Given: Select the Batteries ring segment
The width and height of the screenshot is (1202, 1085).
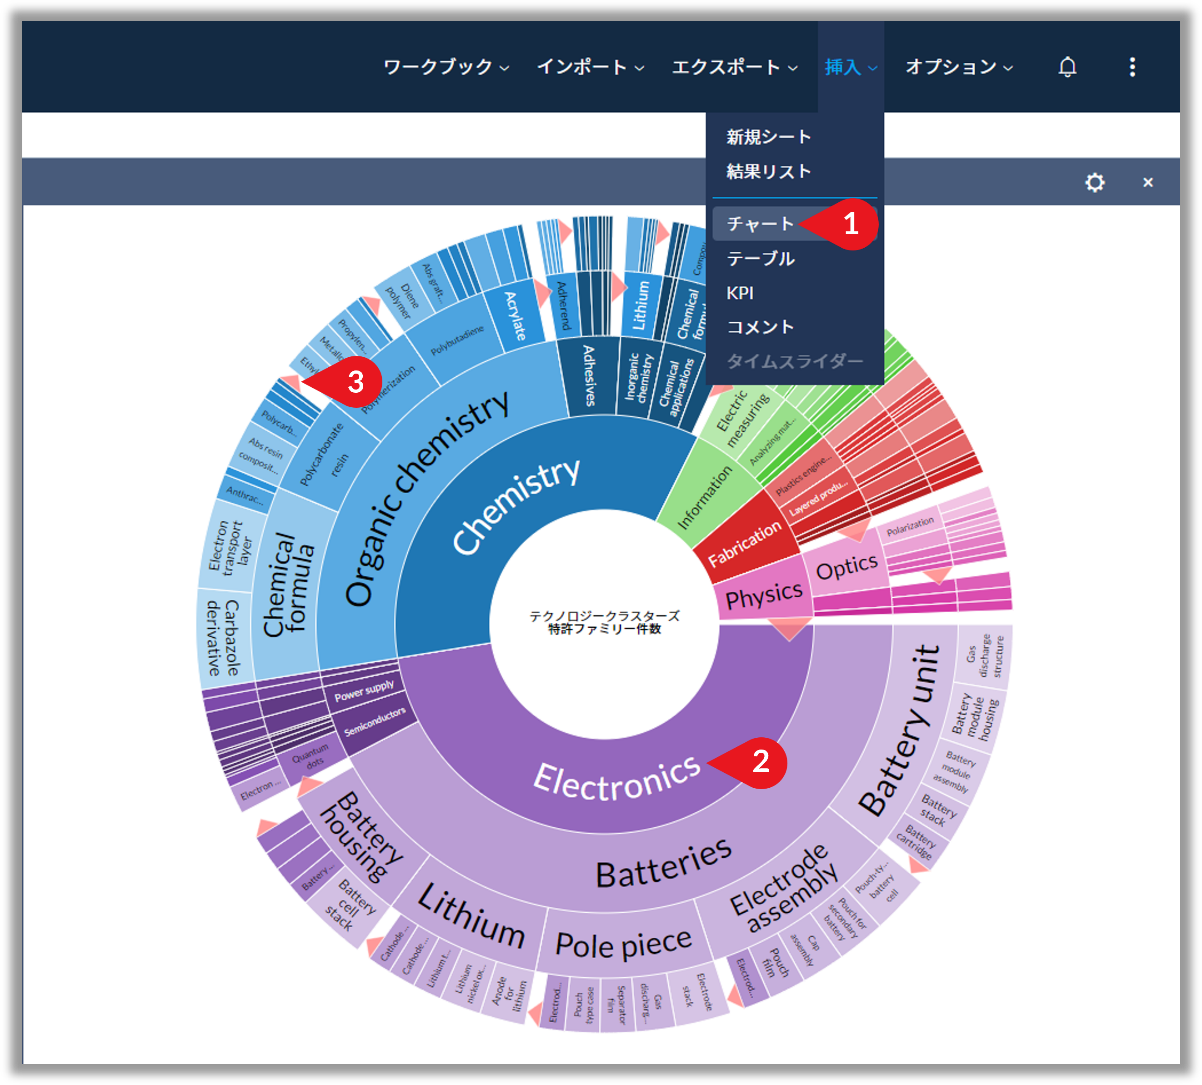Looking at the screenshot, I should [663, 862].
